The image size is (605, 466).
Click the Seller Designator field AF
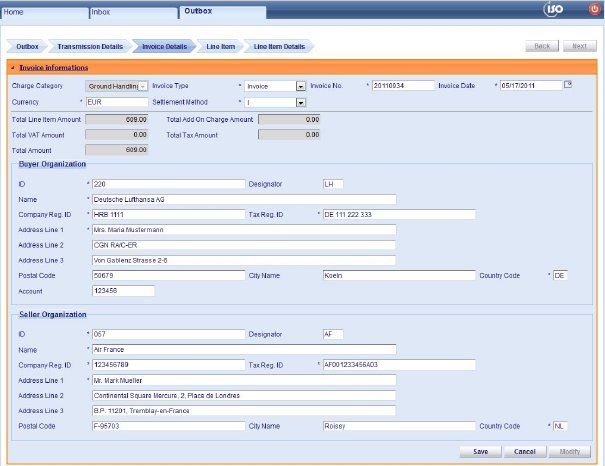point(333,334)
